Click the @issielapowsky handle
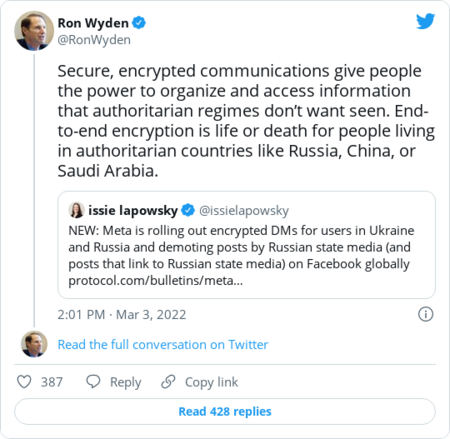450x439 pixels. [x=244, y=211]
